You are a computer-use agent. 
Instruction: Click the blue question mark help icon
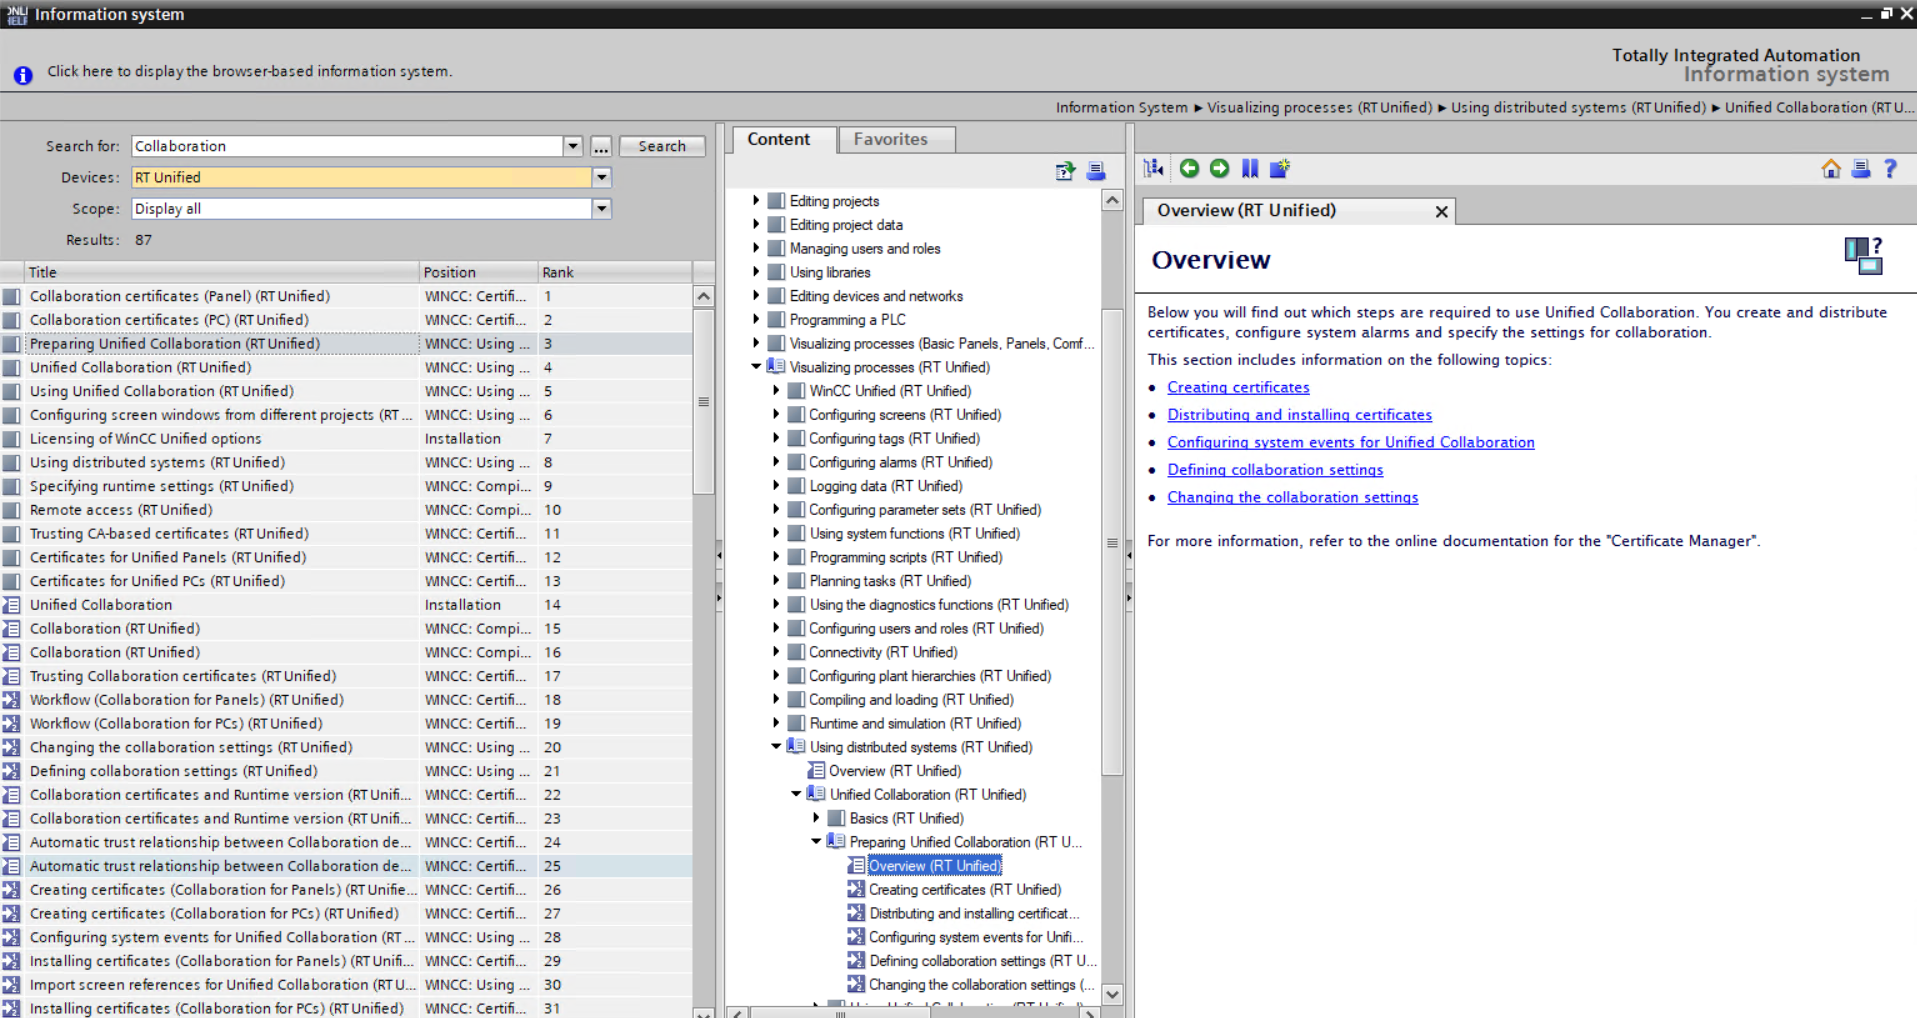pyautogui.click(x=1890, y=169)
